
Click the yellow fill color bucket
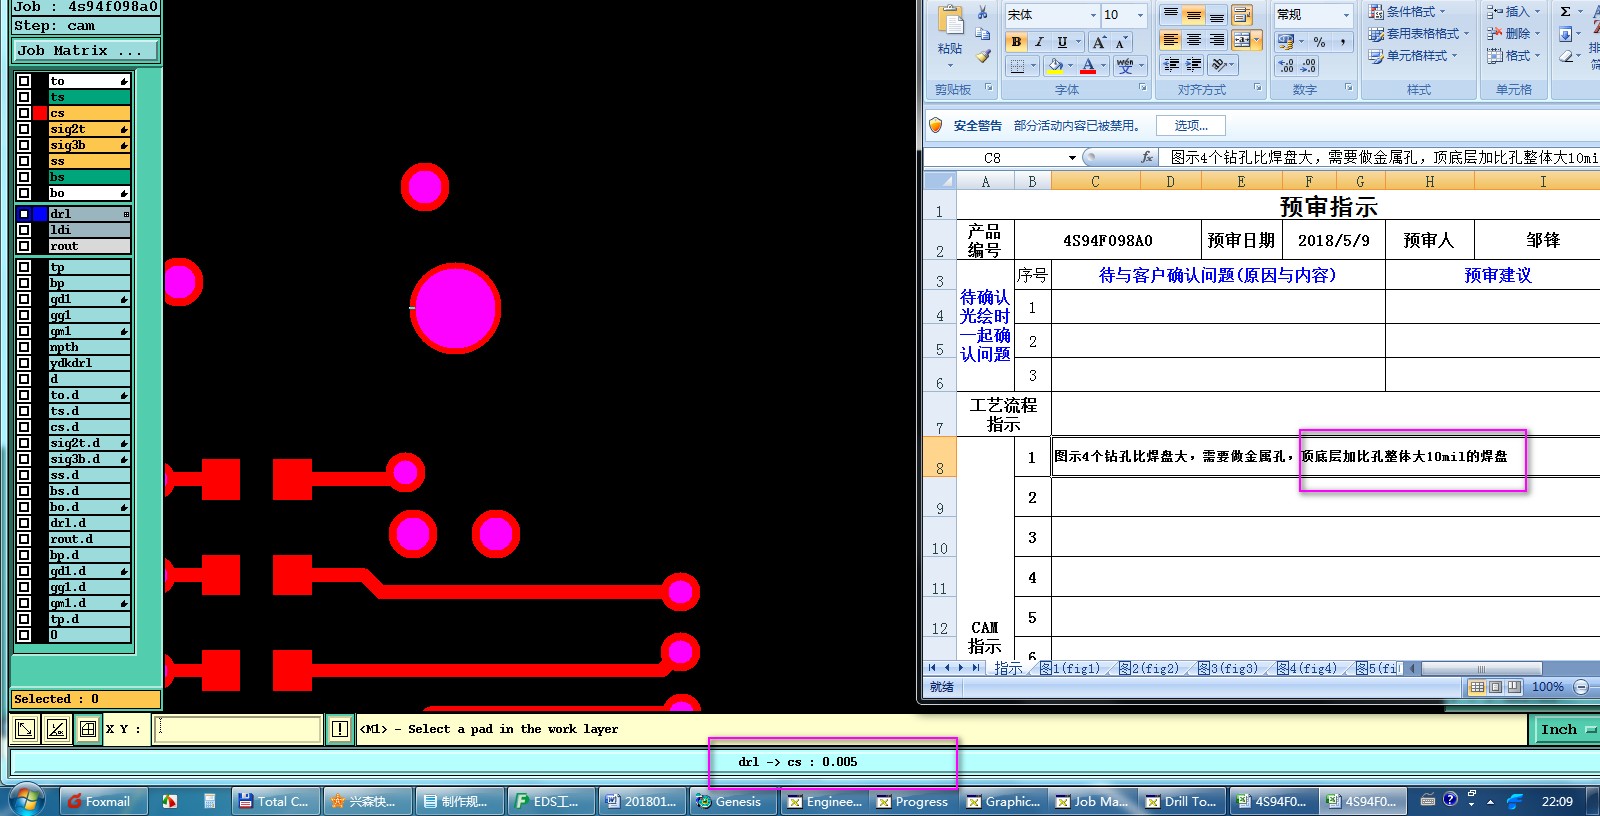click(1055, 66)
